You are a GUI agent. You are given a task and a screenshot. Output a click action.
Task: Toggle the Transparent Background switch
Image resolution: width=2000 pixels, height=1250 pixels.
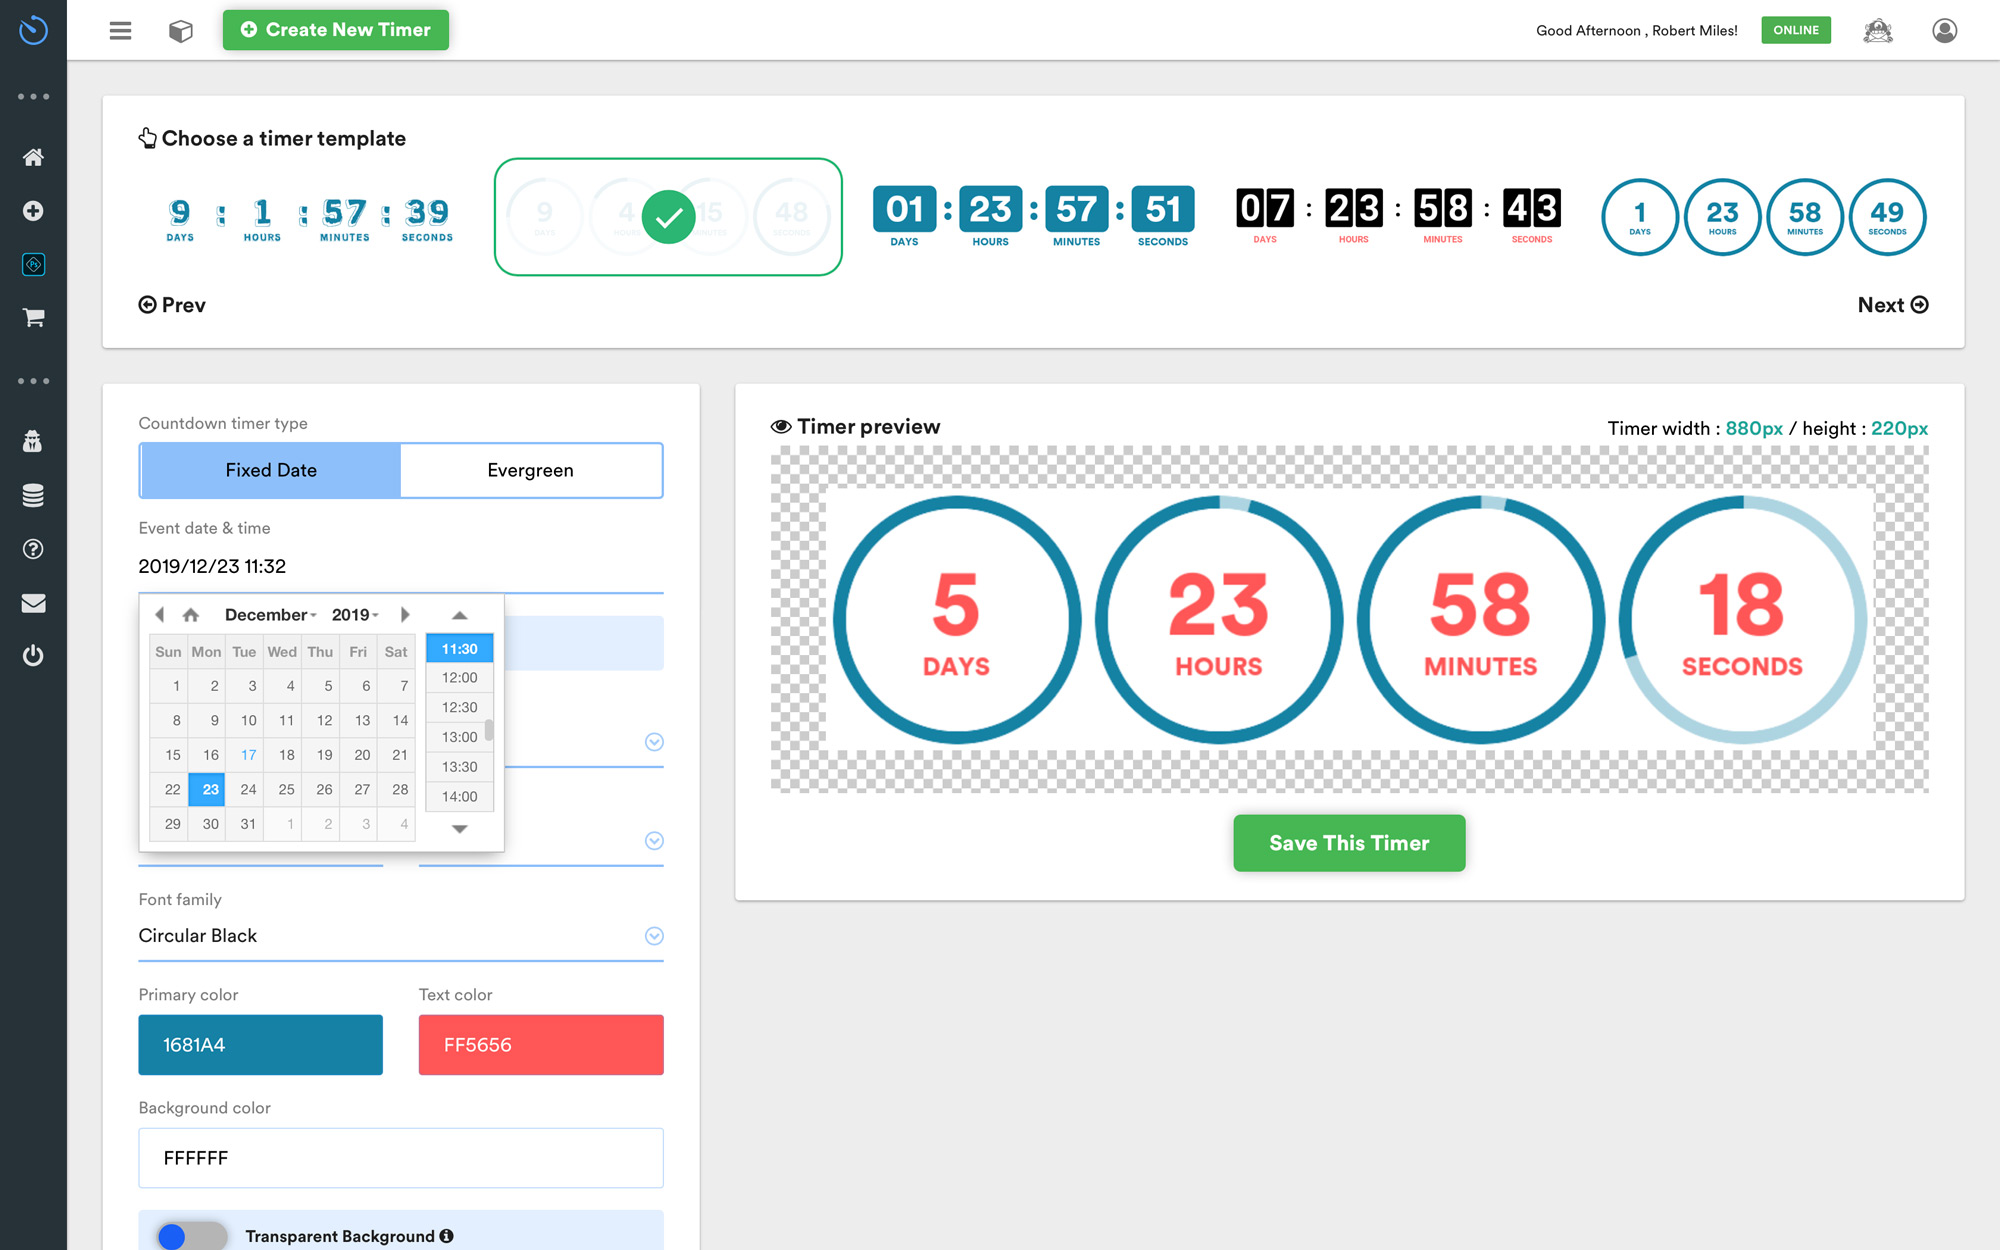[191, 1236]
